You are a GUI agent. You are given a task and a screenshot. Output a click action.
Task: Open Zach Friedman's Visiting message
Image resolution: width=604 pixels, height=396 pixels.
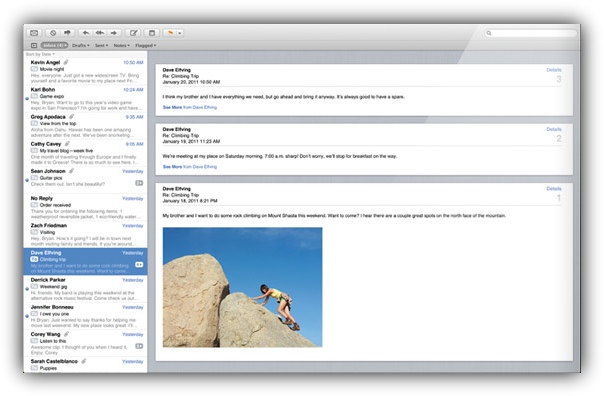(x=86, y=235)
